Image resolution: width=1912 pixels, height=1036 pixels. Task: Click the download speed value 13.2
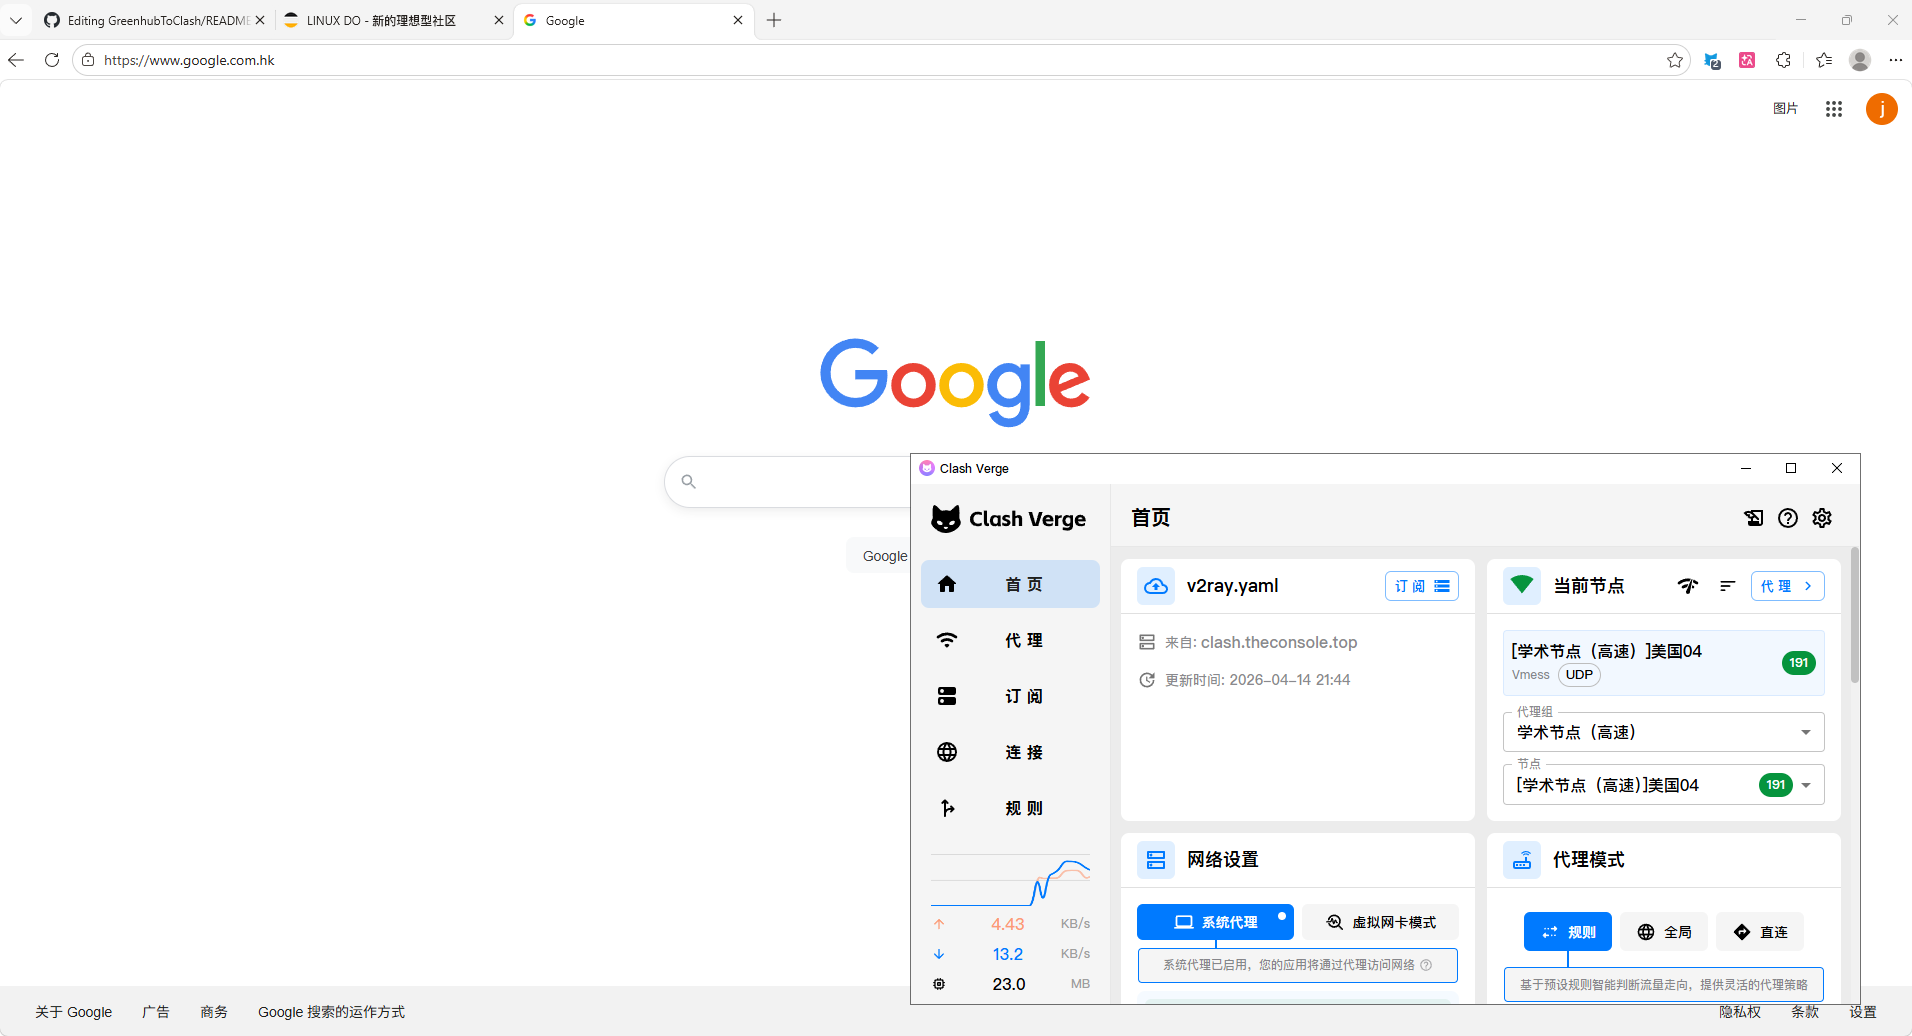1008,954
